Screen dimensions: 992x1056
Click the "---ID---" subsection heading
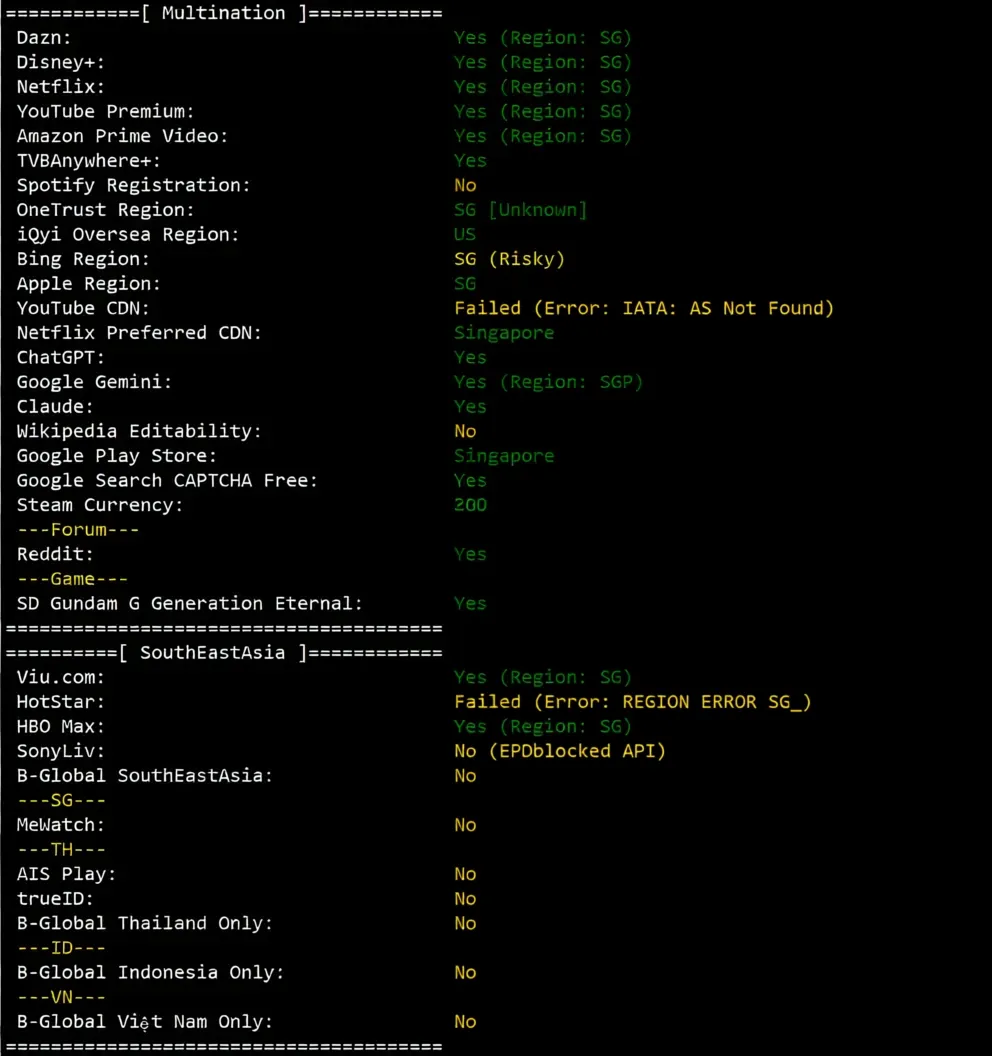tap(61, 948)
